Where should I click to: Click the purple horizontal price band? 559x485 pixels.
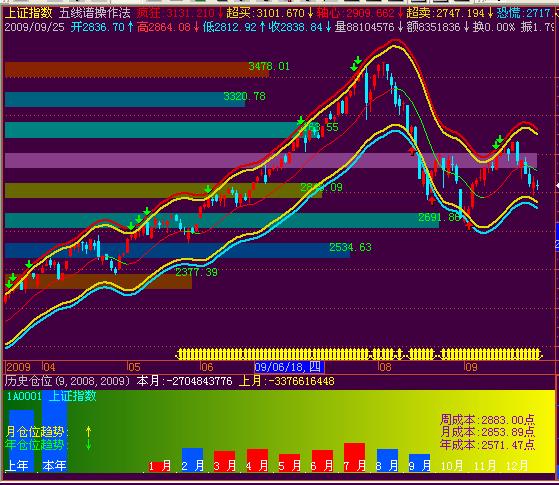(x=271, y=160)
